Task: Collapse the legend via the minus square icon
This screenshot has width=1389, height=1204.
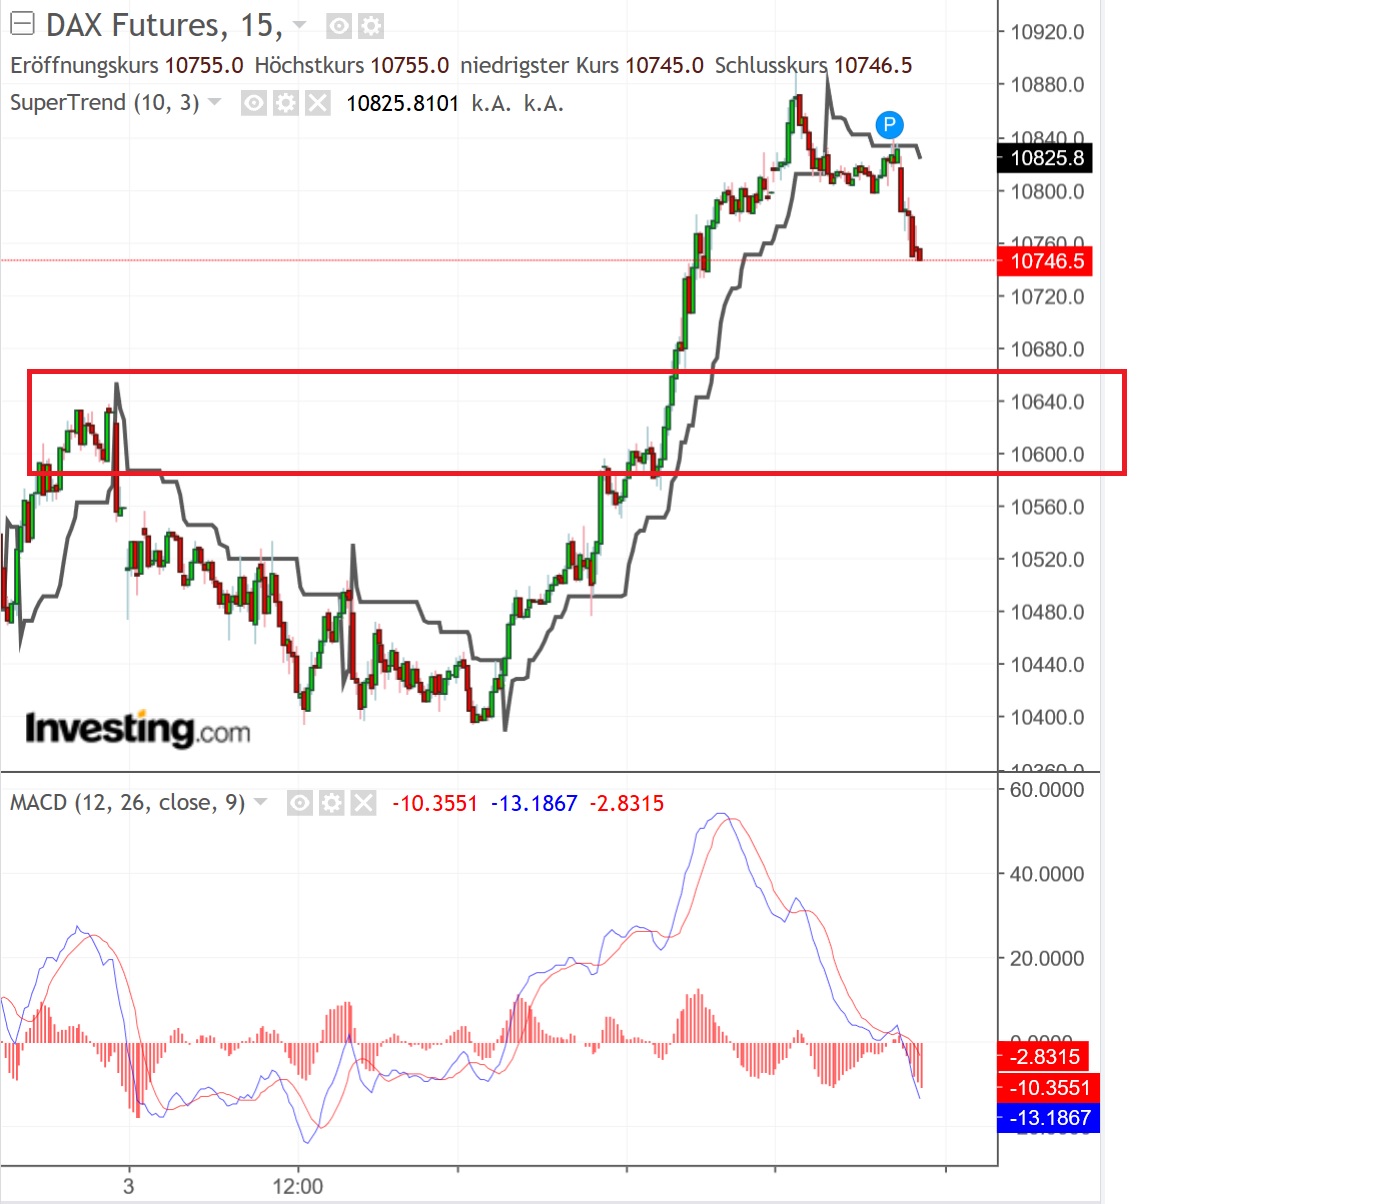Action: (21, 23)
